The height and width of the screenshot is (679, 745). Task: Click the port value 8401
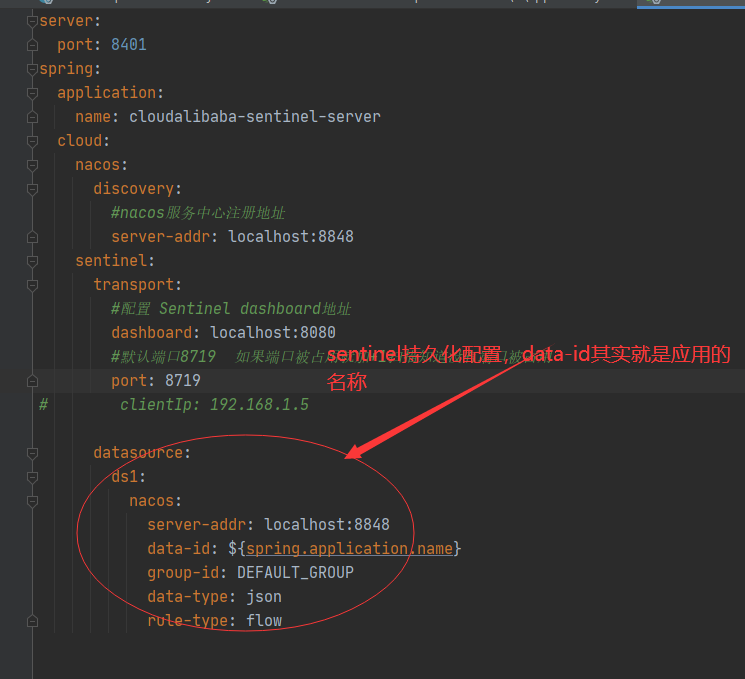[129, 45]
